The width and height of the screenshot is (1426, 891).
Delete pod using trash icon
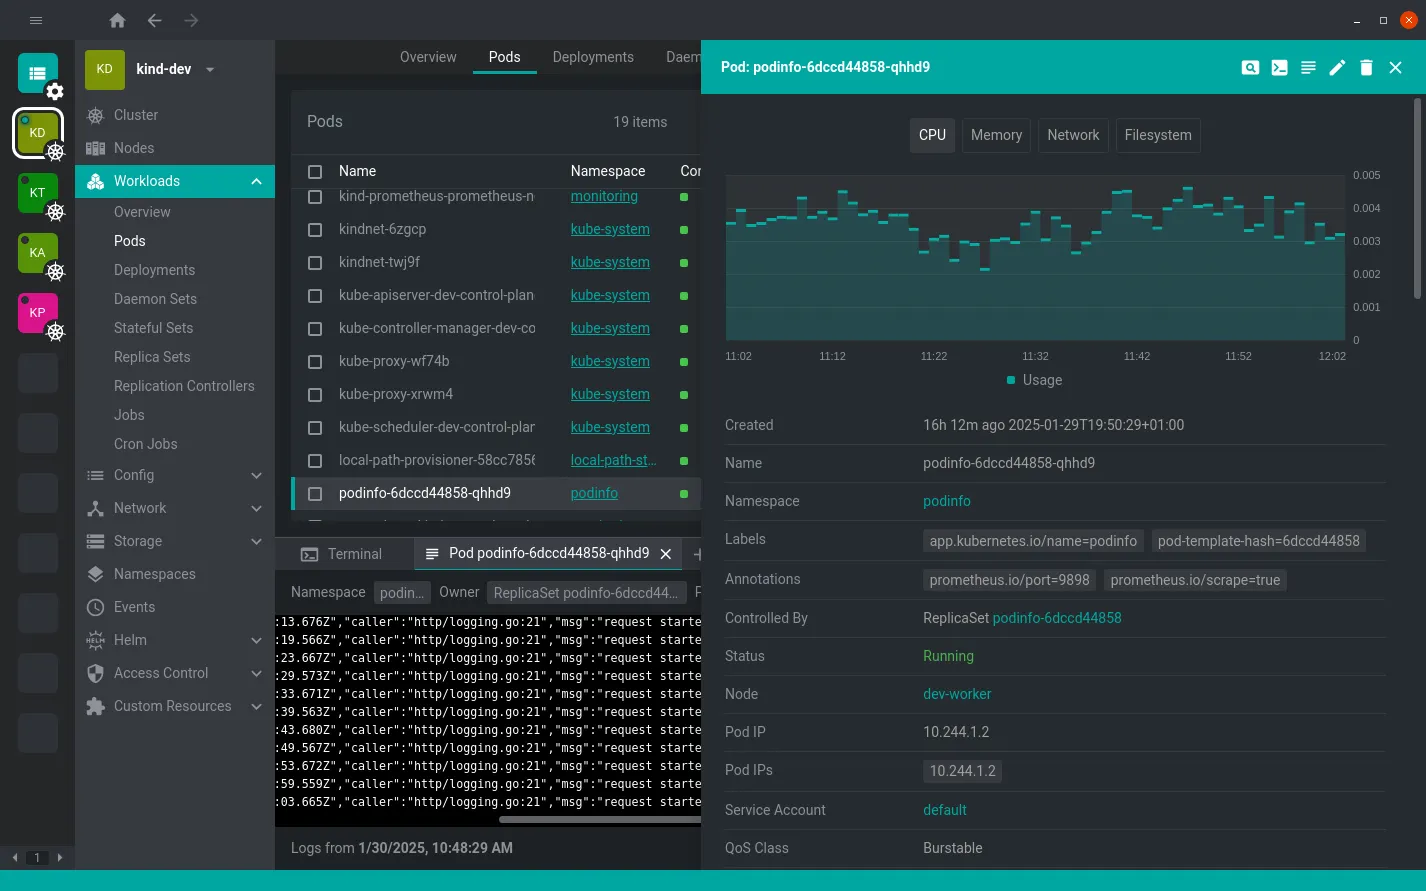pyautogui.click(x=1366, y=67)
